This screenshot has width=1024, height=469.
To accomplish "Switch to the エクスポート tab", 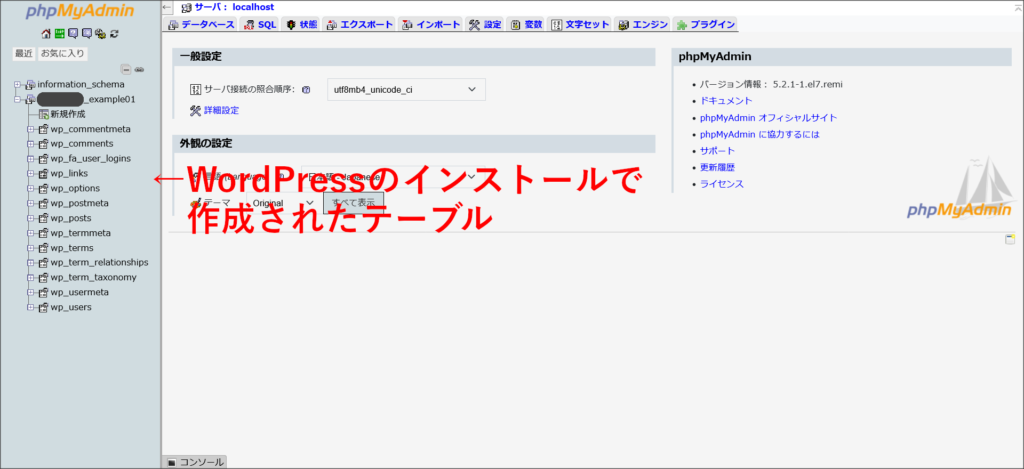I will coord(359,25).
